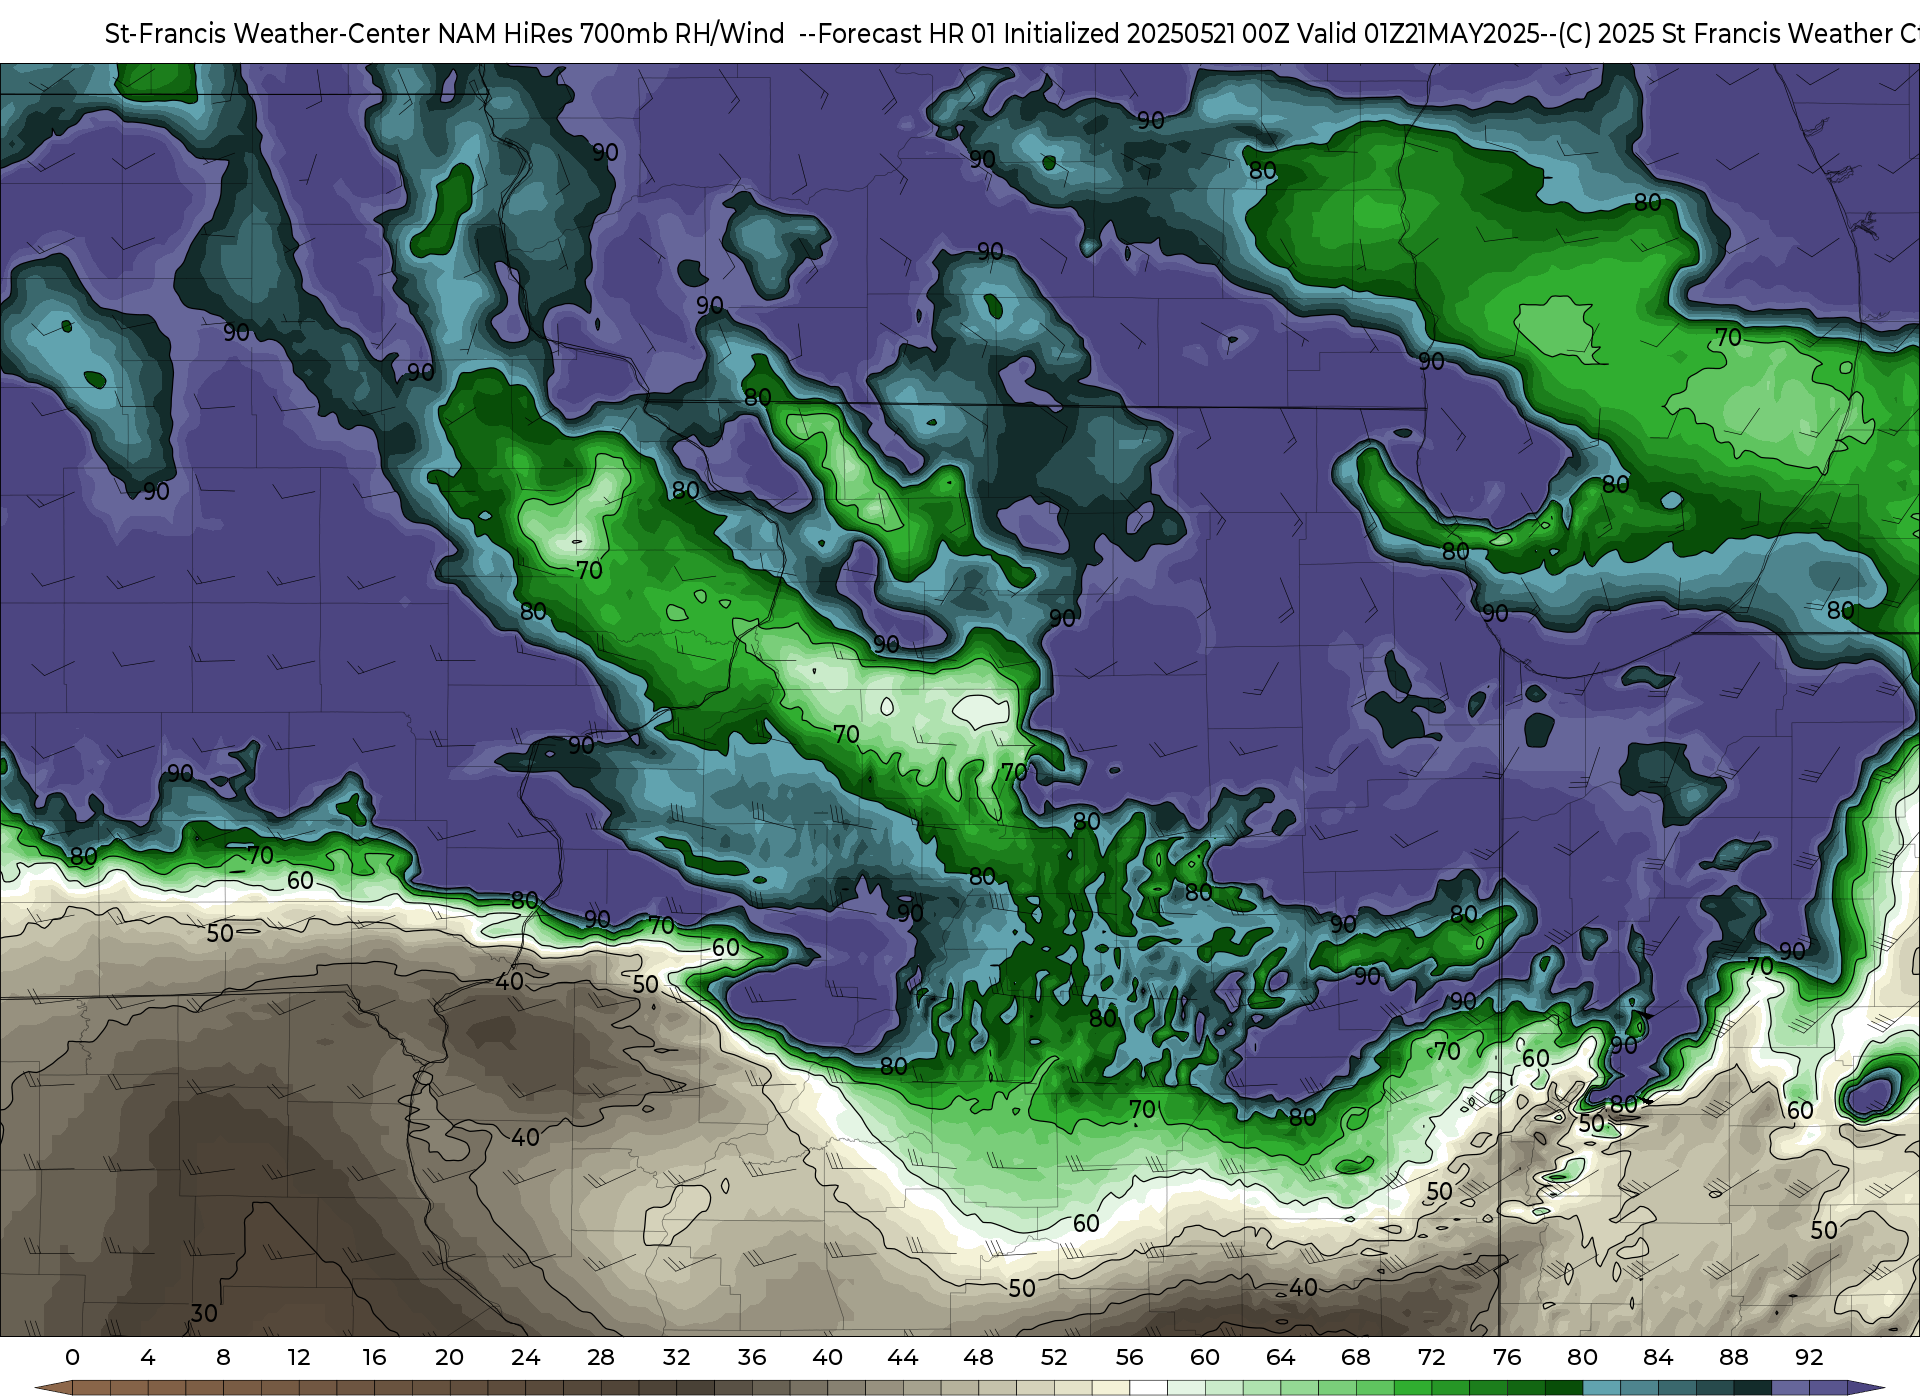Click colorbar tick label '64'
This screenshot has width=1920, height=1400.
[1281, 1357]
